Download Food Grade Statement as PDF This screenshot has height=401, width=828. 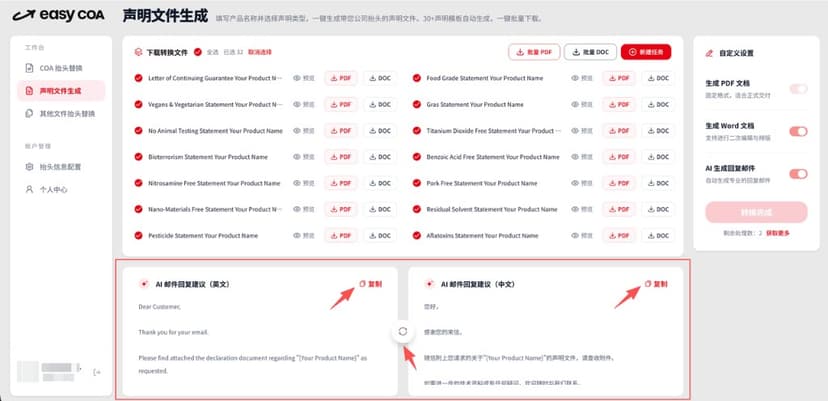pos(619,78)
